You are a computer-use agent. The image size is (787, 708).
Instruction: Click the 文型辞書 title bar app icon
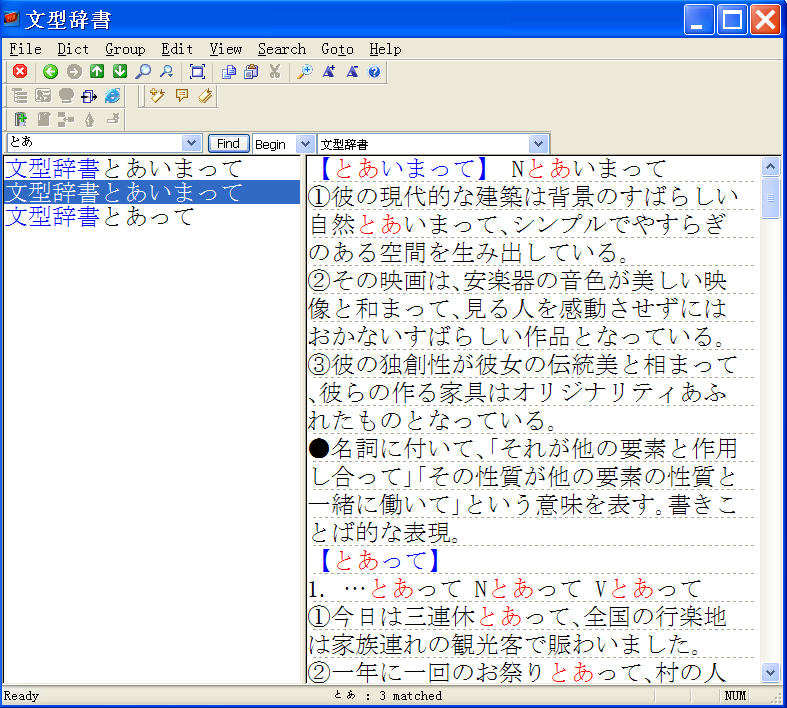pyautogui.click(x=11, y=19)
